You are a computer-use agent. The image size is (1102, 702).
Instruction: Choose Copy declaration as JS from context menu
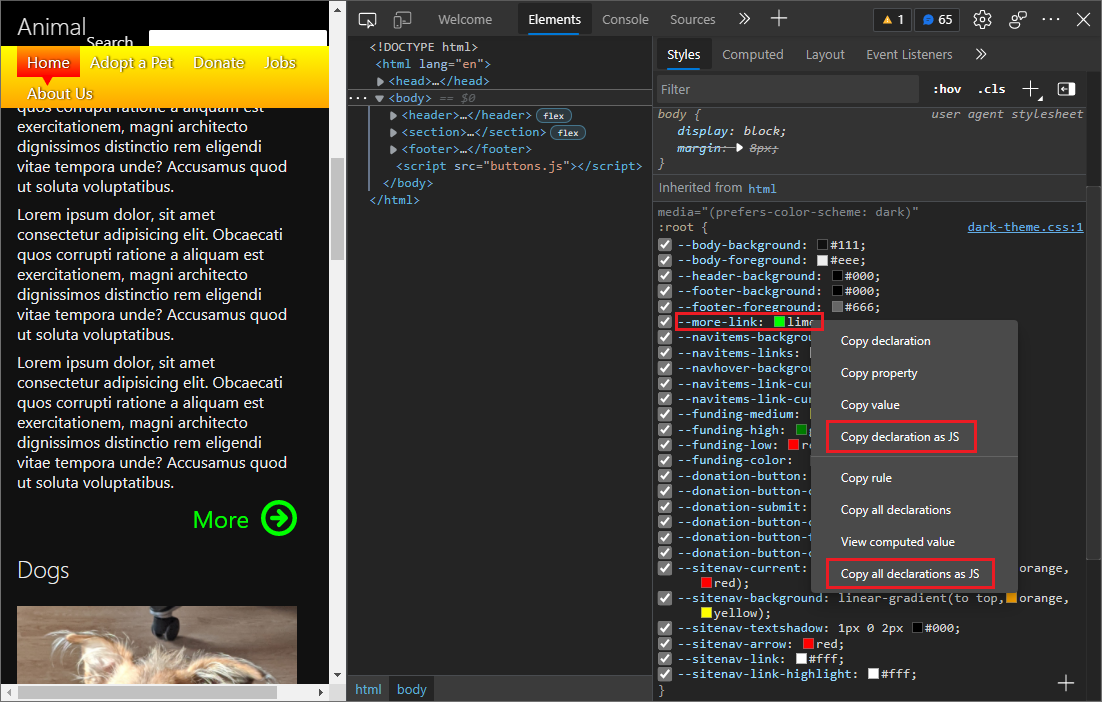pyautogui.click(x=900, y=437)
